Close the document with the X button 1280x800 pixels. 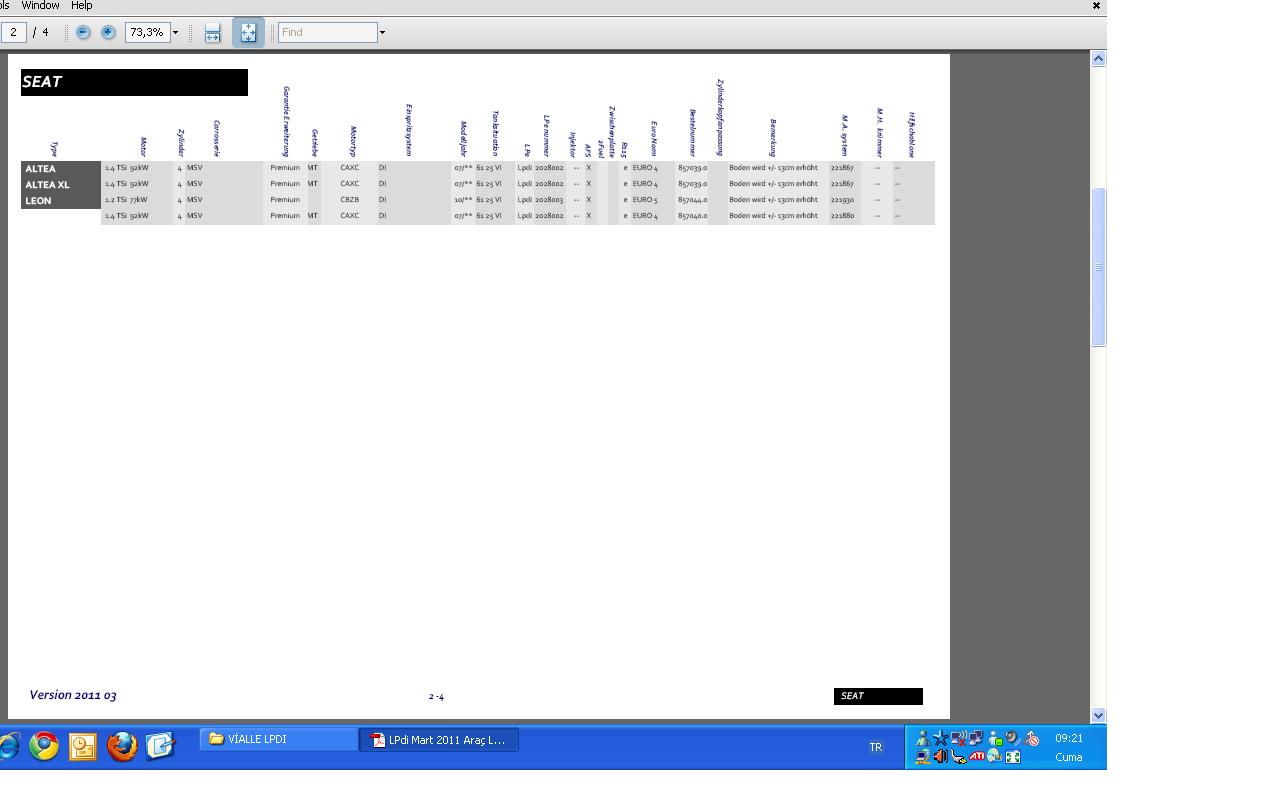1096,6
